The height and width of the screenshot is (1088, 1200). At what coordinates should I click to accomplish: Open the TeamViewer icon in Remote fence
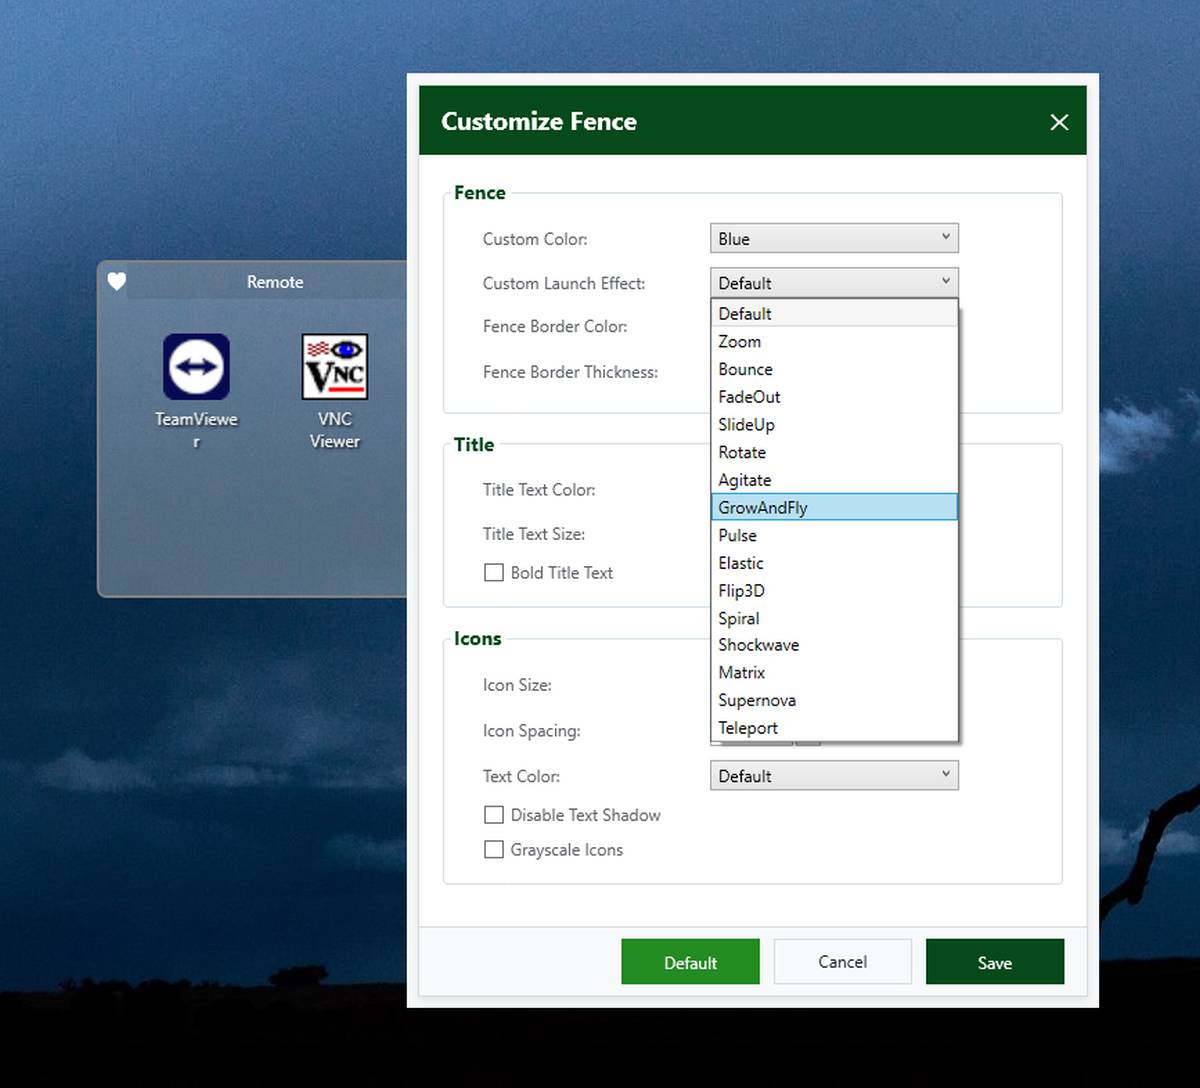pyautogui.click(x=196, y=367)
